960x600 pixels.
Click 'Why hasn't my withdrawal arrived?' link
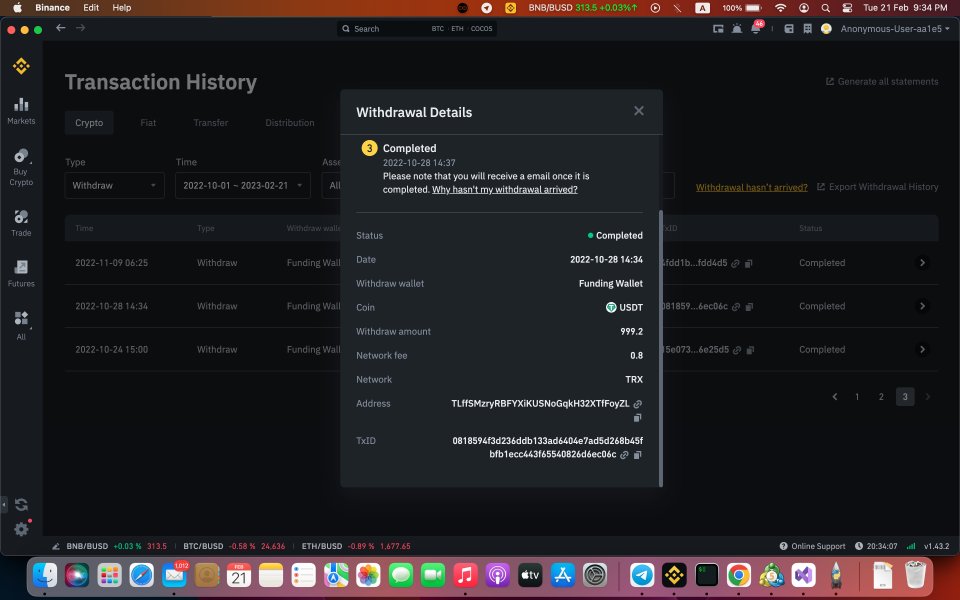(504, 190)
